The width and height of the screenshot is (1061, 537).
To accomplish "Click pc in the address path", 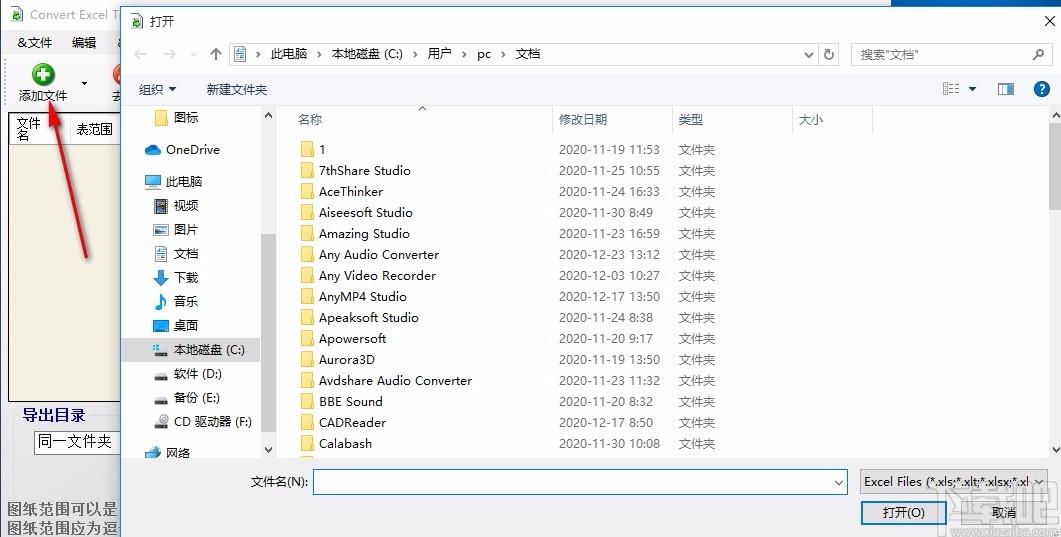I will point(484,54).
